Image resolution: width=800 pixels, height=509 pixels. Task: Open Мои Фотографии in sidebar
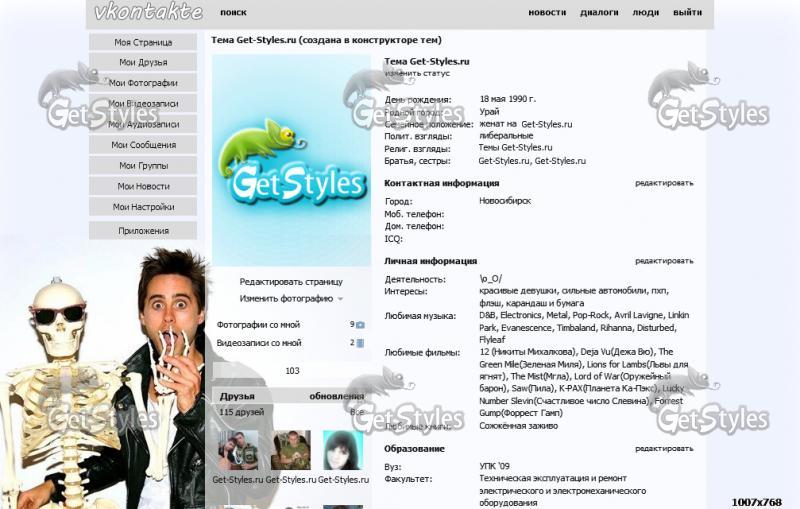click(143, 83)
